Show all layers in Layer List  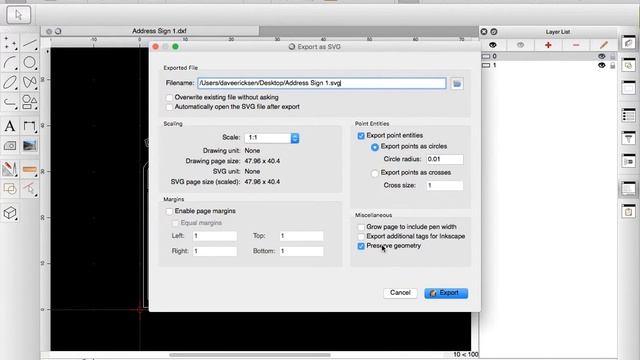point(493,45)
